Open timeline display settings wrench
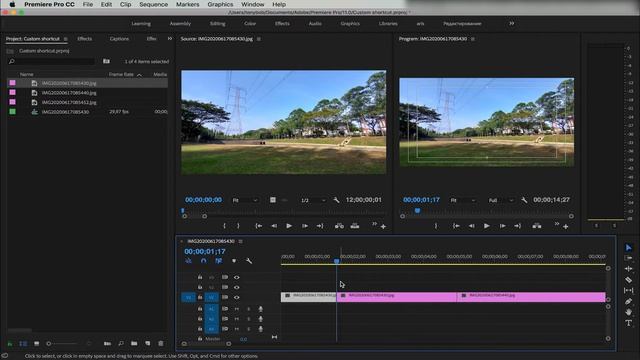Image resolution: width=640 pixels, height=360 pixels. coord(249,261)
